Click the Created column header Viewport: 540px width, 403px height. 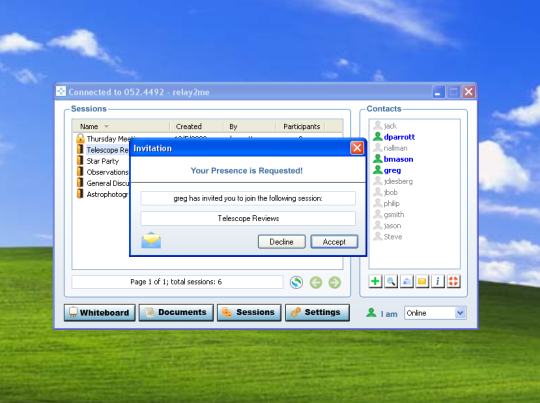click(196, 126)
